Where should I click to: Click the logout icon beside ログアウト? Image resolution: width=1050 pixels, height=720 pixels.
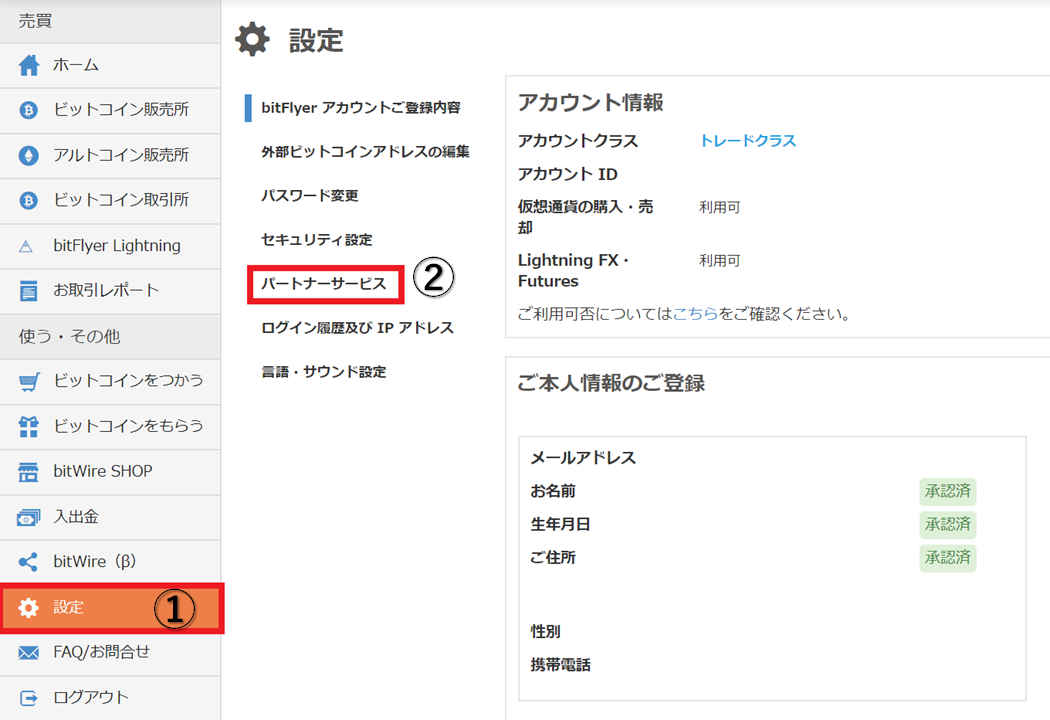pos(29,698)
